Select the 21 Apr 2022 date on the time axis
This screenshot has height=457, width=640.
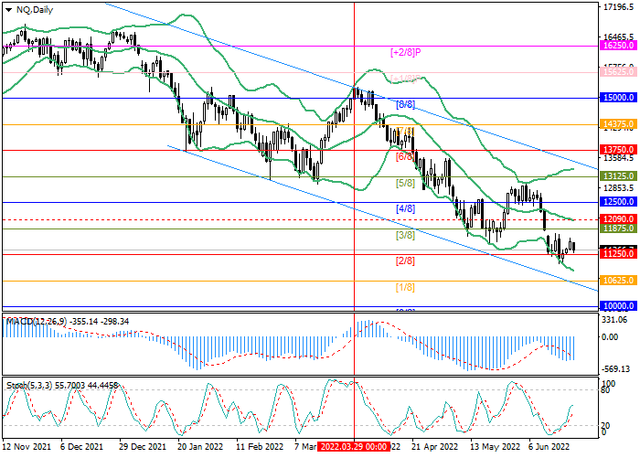click(435, 446)
